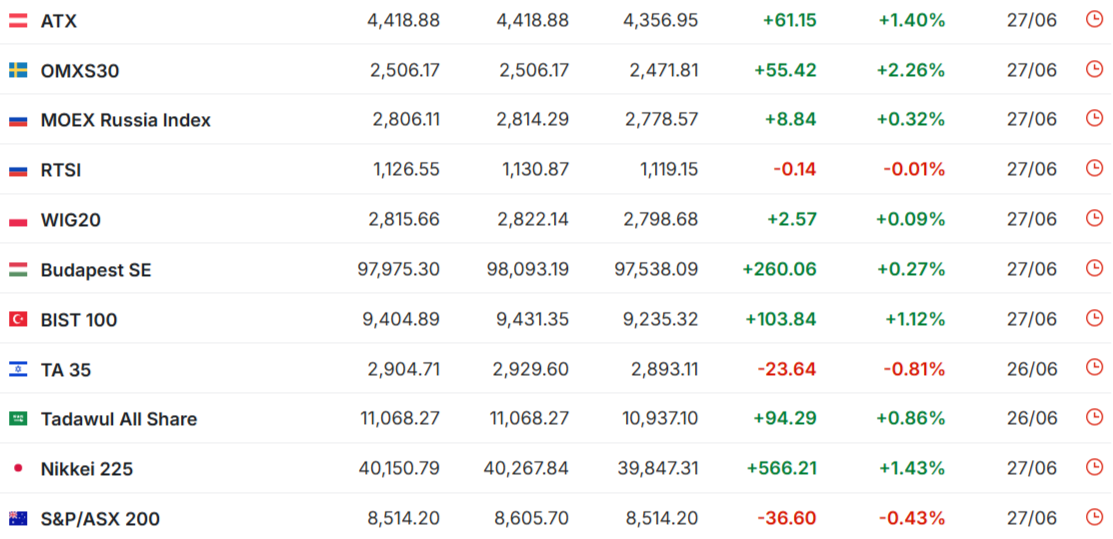Click the Australia flag next to S&P/ASX 200
The image size is (1113, 539).
18,518
